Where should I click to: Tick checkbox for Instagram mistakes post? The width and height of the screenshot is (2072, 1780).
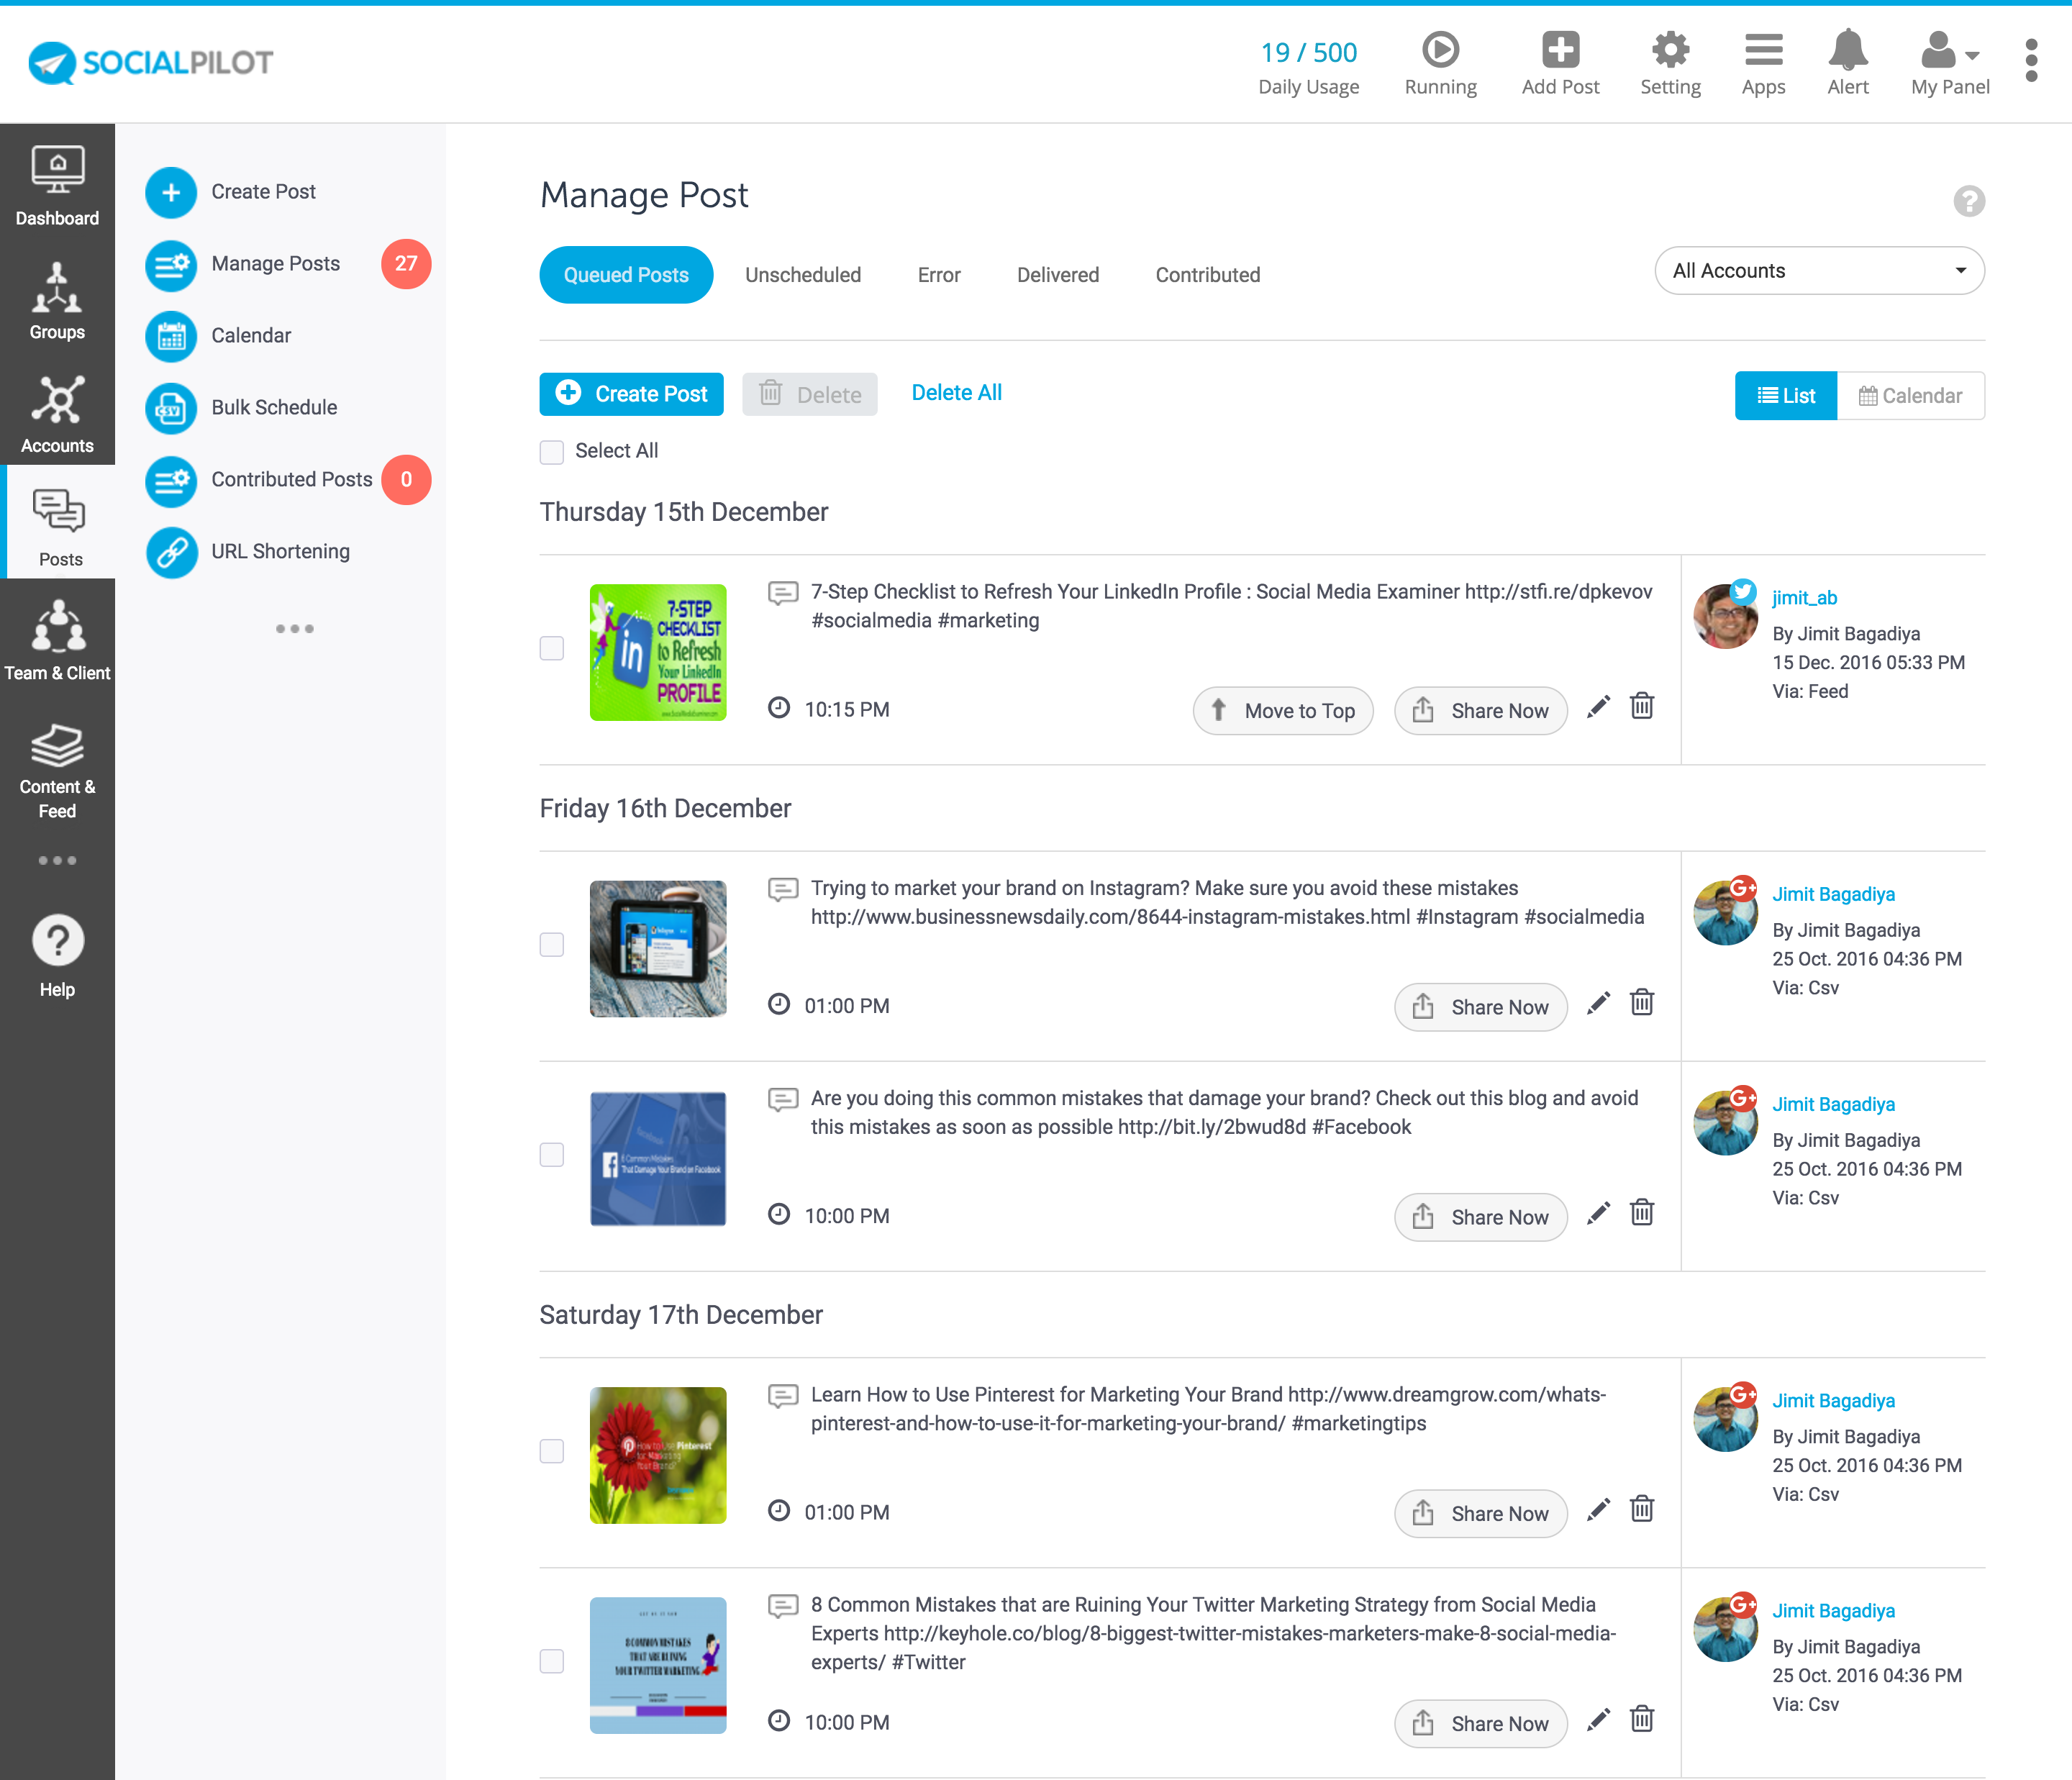[552, 945]
